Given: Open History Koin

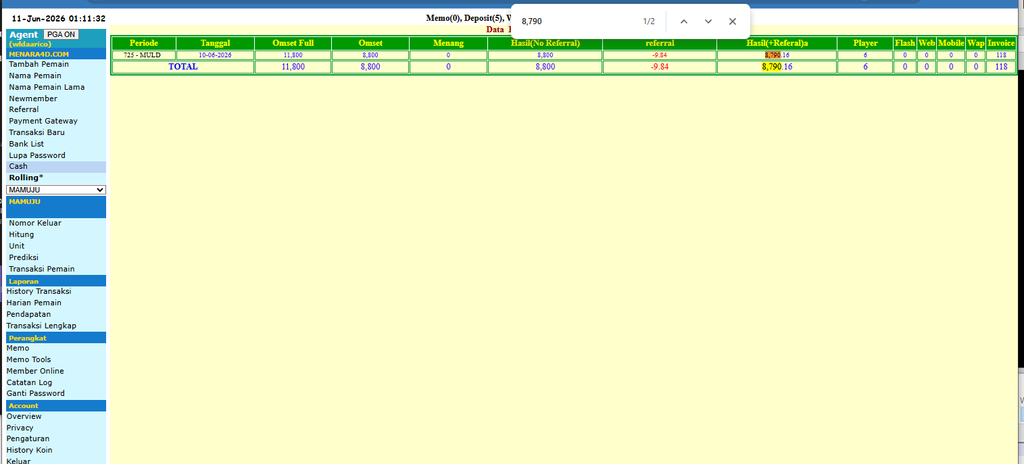Looking at the screenshot, I should pyautogui.click(x=29, y=450).
